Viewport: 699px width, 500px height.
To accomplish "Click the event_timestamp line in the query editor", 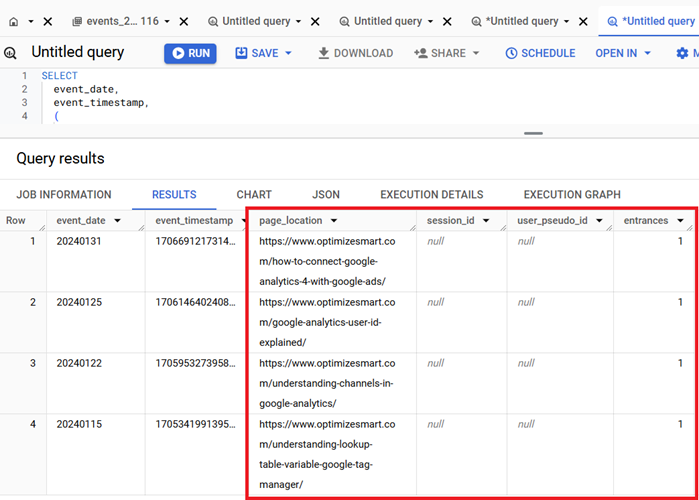I will point(101,103).
